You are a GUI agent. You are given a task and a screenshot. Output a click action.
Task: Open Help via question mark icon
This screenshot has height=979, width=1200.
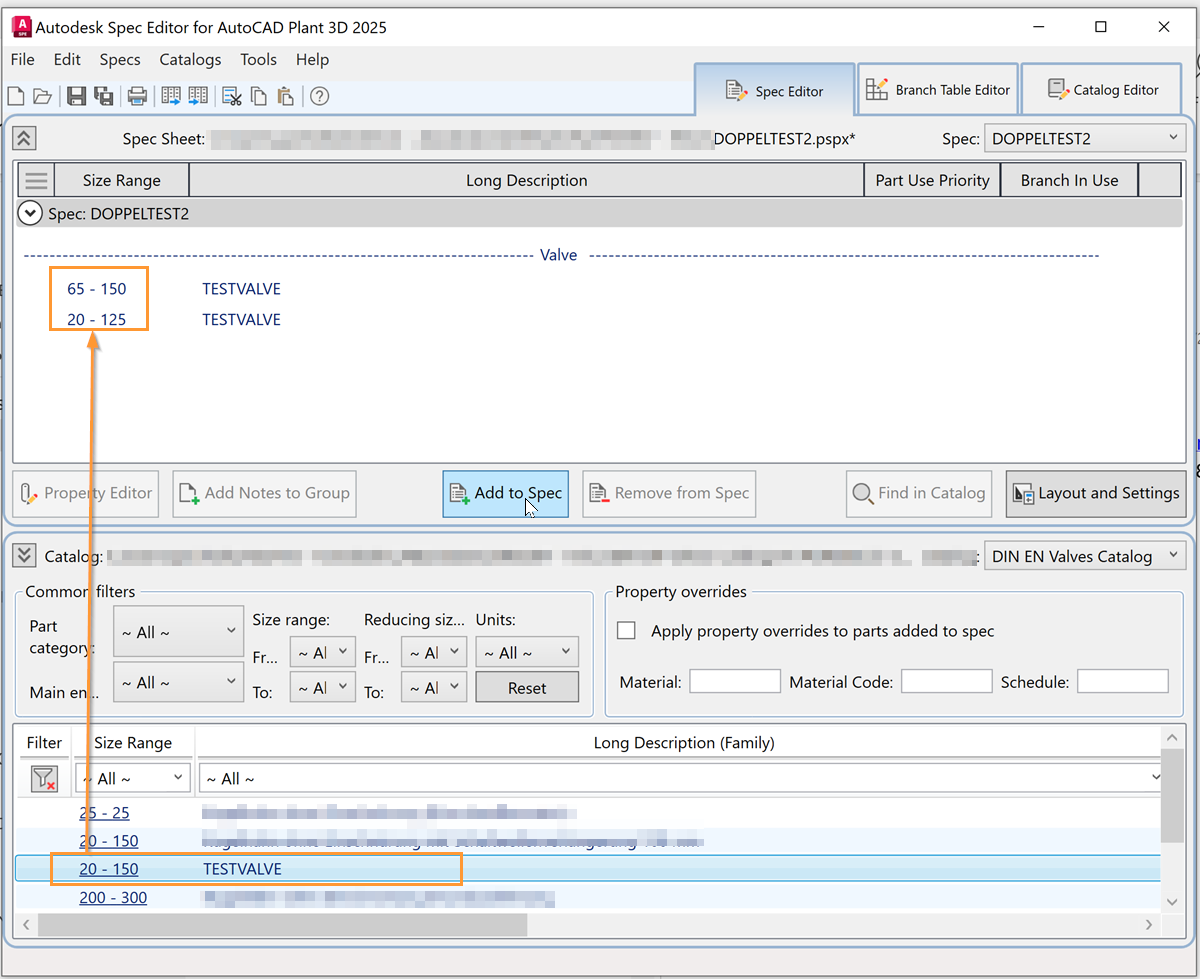click(x=319, y=96)
